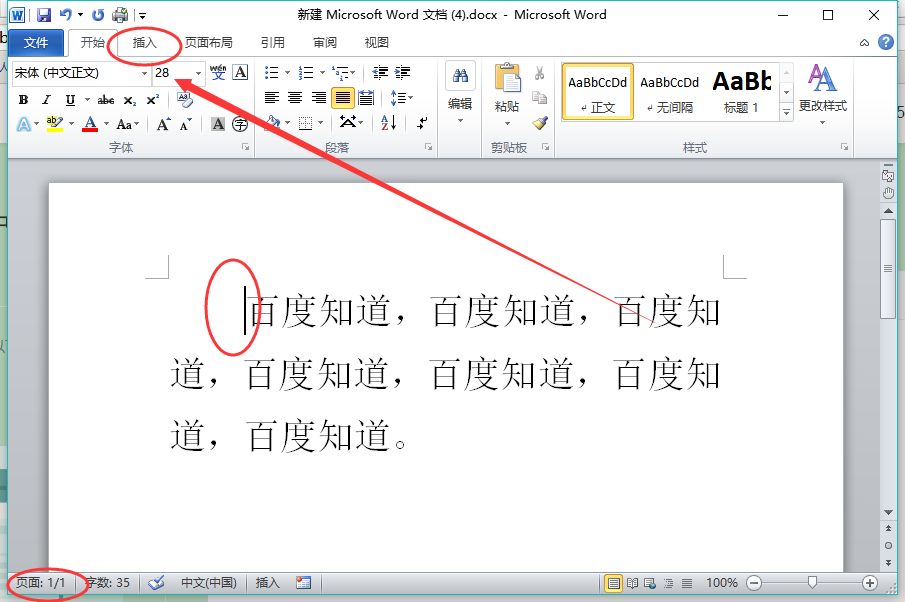The height and width of the screenshot is (602, 905).
Task: Switch to the 页面布局 page layout tab
Action: (x=208, y=43)
